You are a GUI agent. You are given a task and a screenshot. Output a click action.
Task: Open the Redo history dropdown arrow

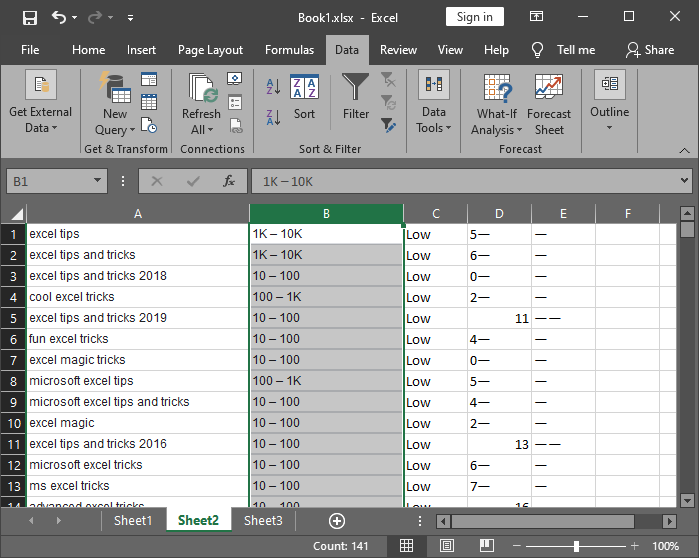click(x=110, y=17)
